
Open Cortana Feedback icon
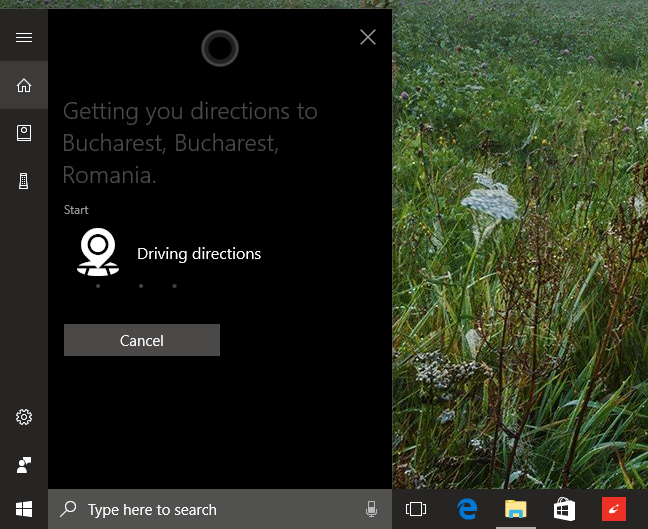click(x=24, y=465)
